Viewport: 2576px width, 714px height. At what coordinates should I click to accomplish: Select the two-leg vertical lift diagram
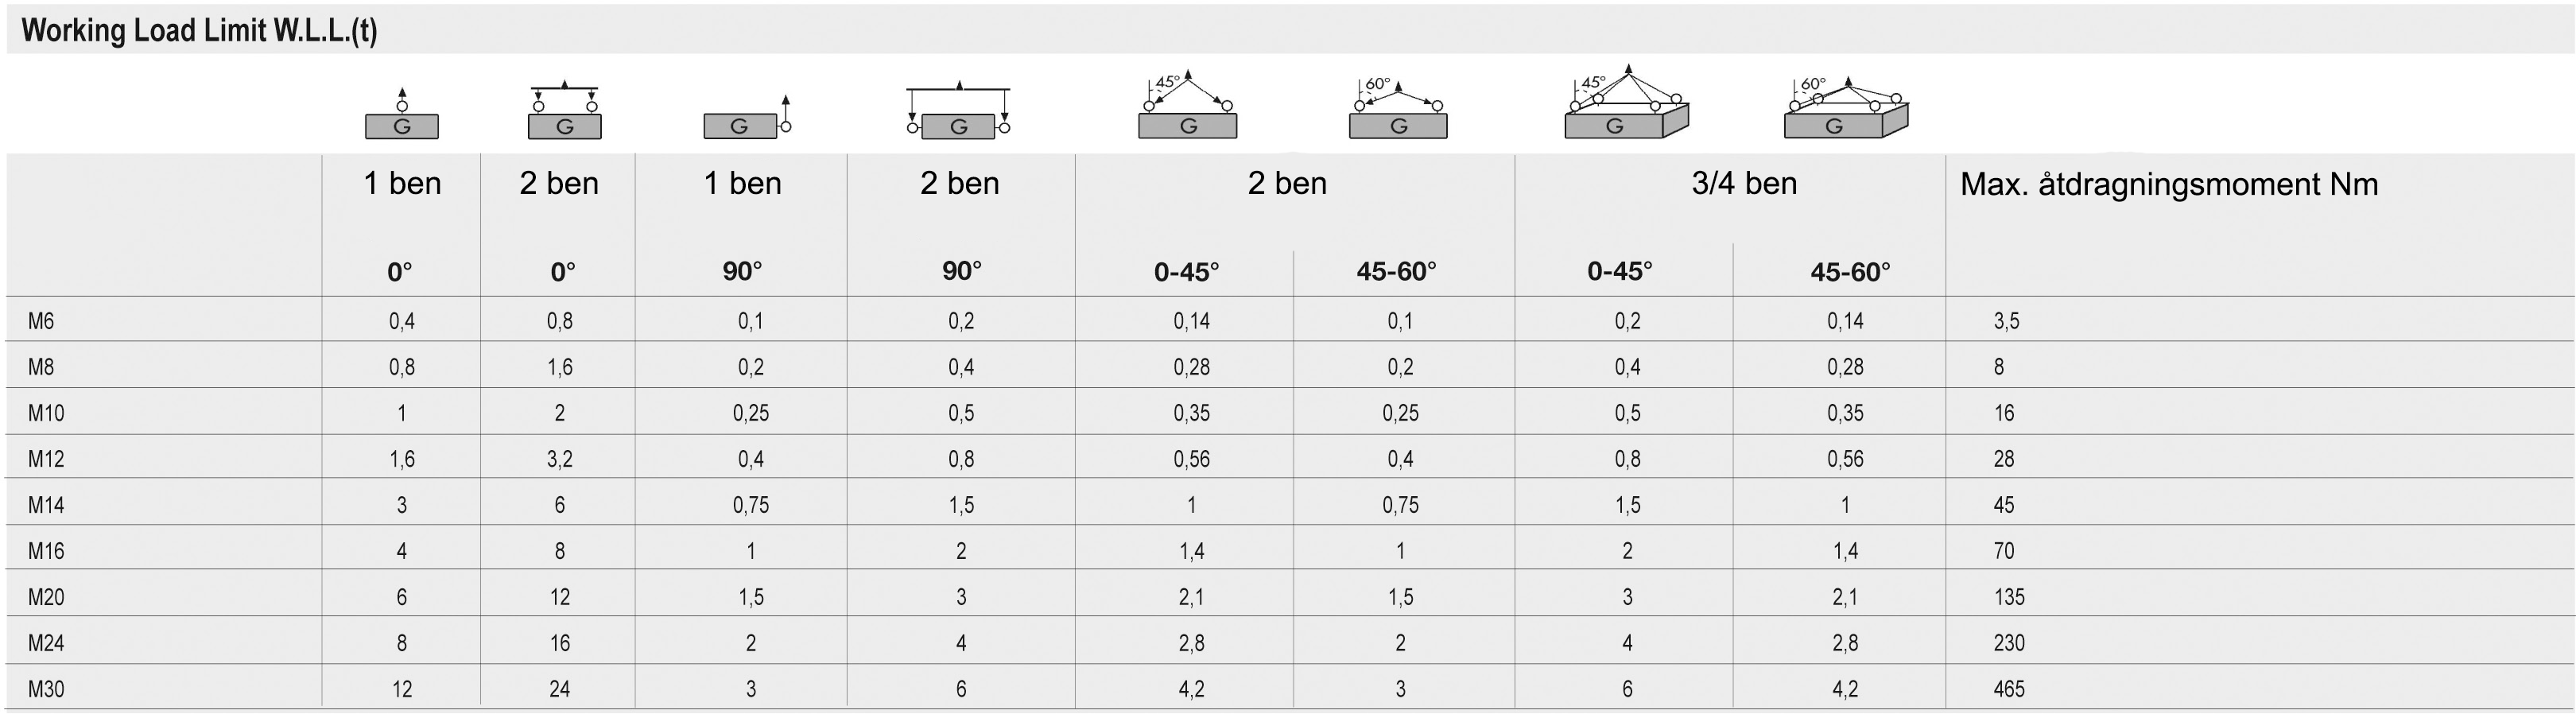coord(564,110)
